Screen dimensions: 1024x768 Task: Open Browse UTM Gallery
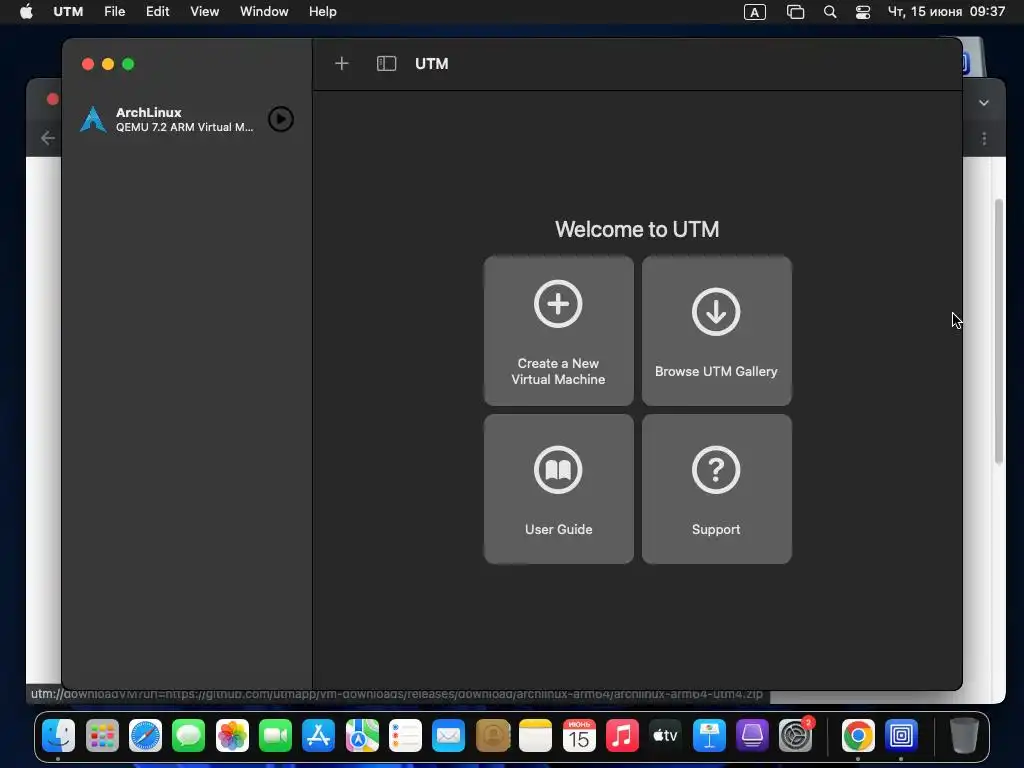pyautogui.click(x=716, y=330)
